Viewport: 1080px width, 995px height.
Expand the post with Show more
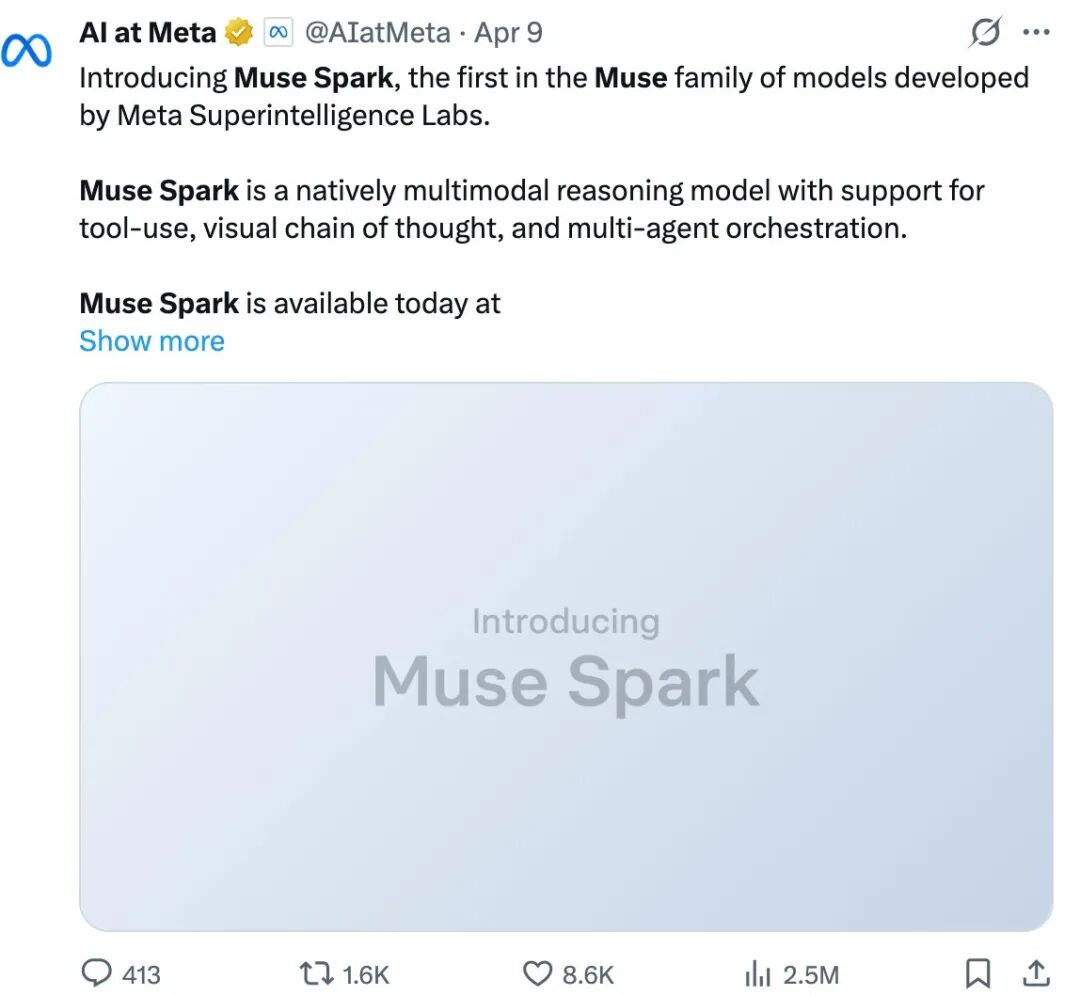(152, 341)
